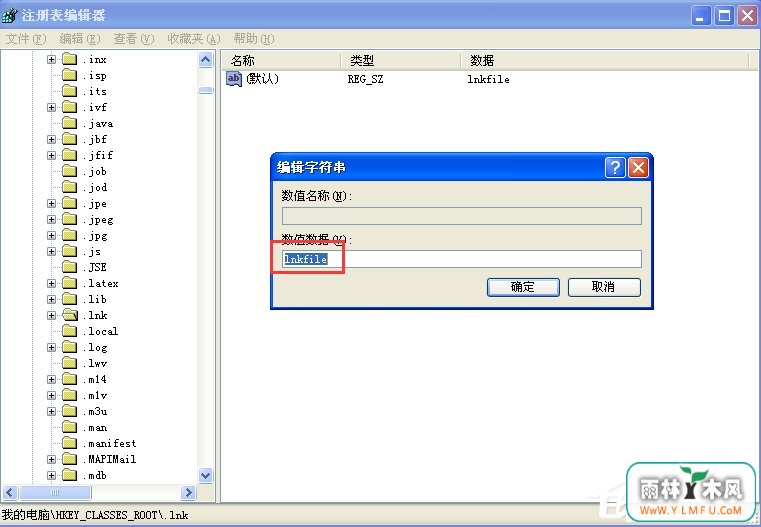Click the help question mark in dialog
The width and height of the screenshot is (761, 527).
[615, 168]
